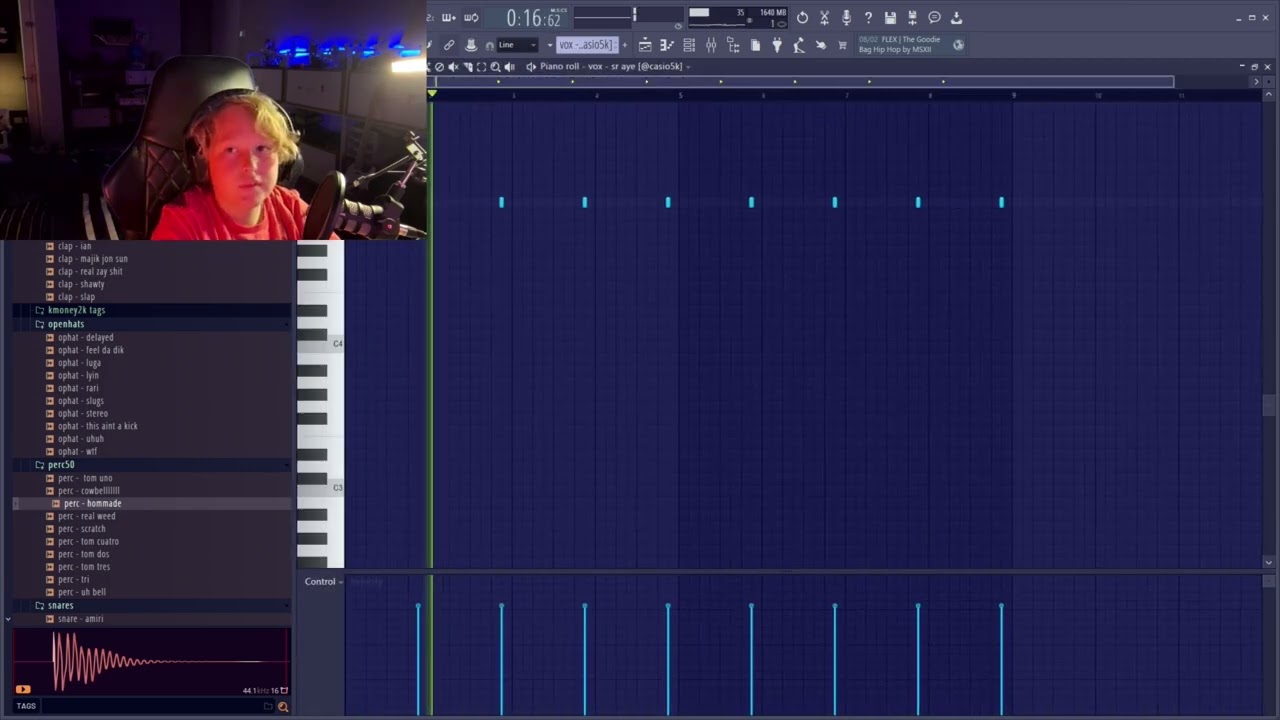The height and width of the screenshot is (720, 1280).
Task: Select sample 'perc - uh bell'
Action: [x=81, y=592]
